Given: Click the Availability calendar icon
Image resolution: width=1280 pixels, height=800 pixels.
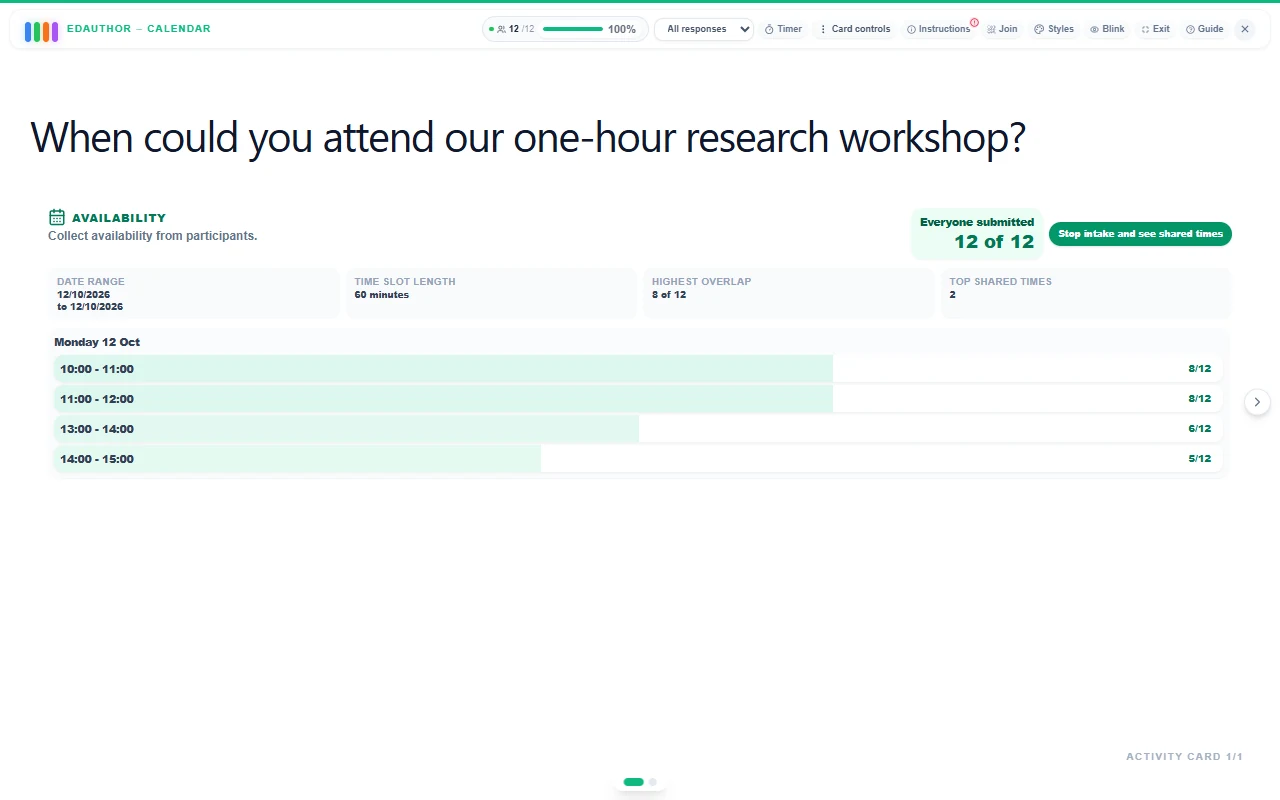Looking at the screenshot, I should (57, 217).
